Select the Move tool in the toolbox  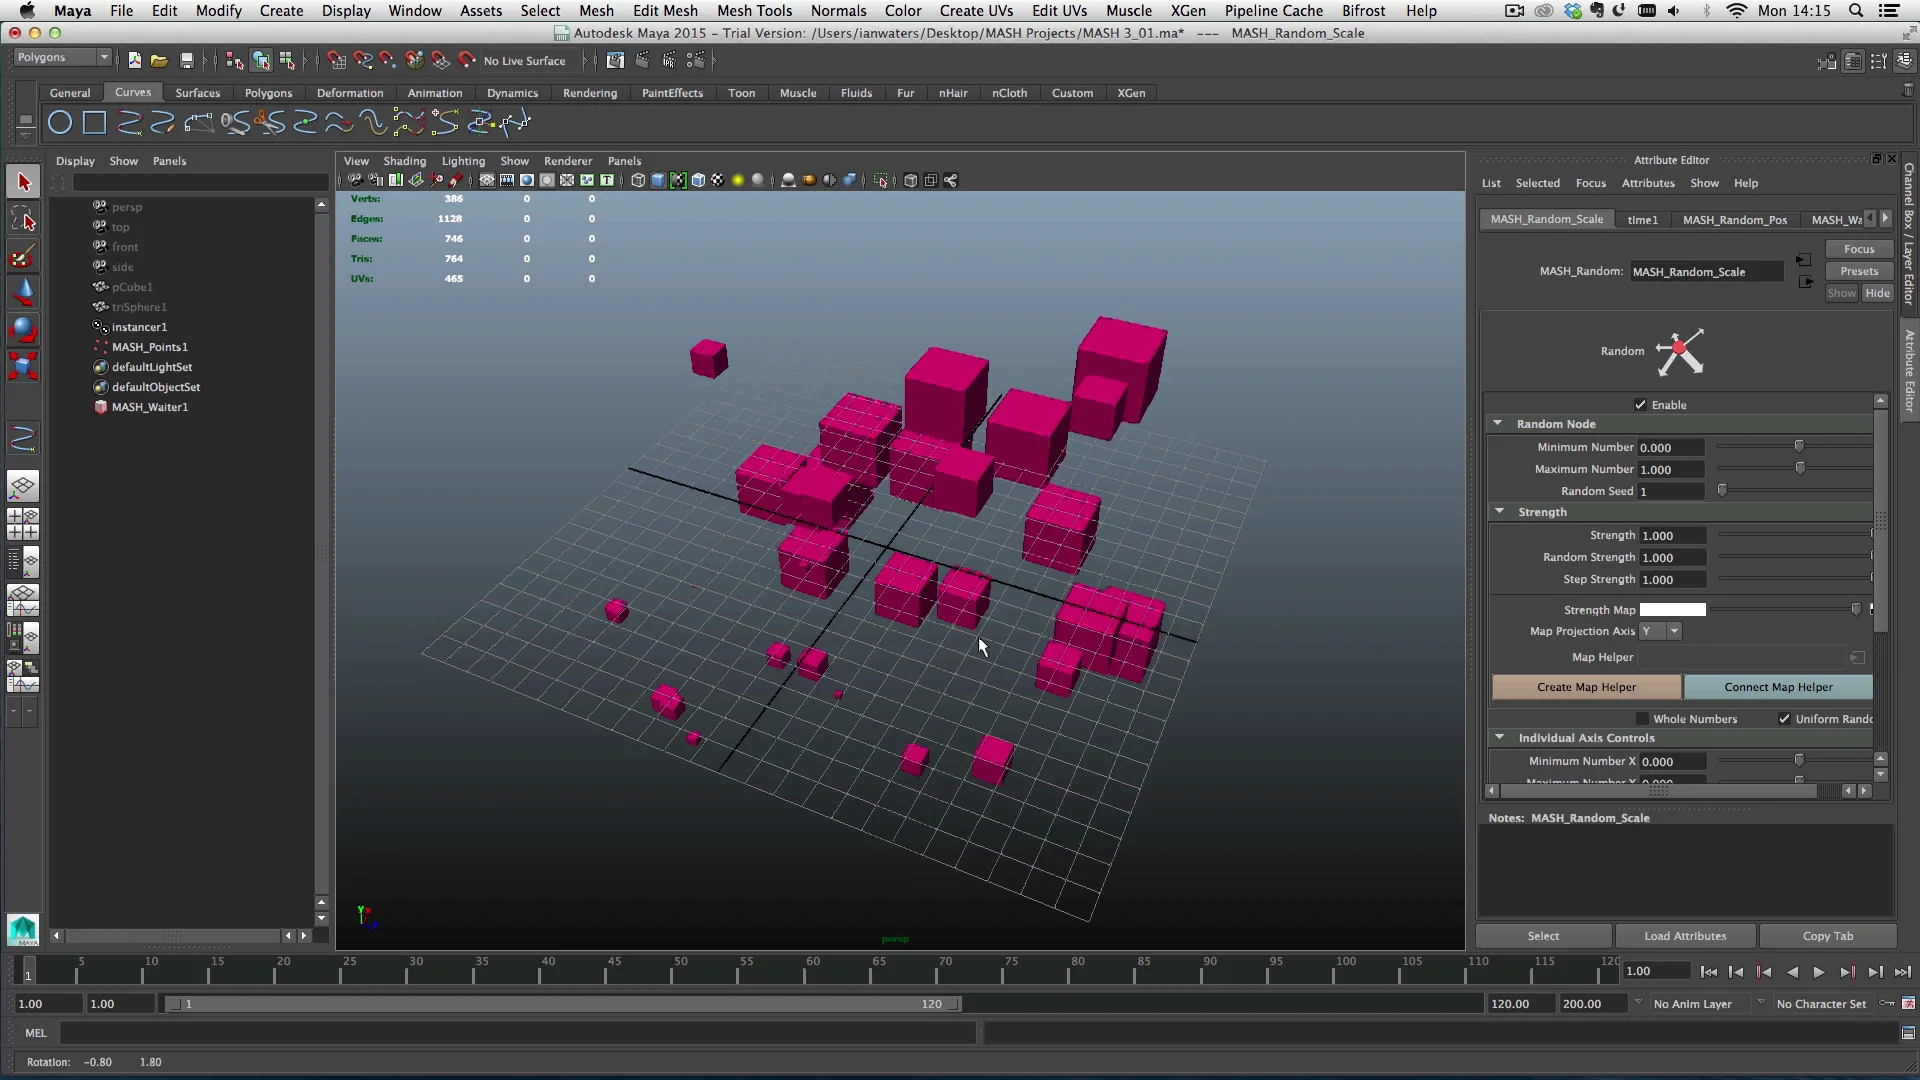click(23, 292)
